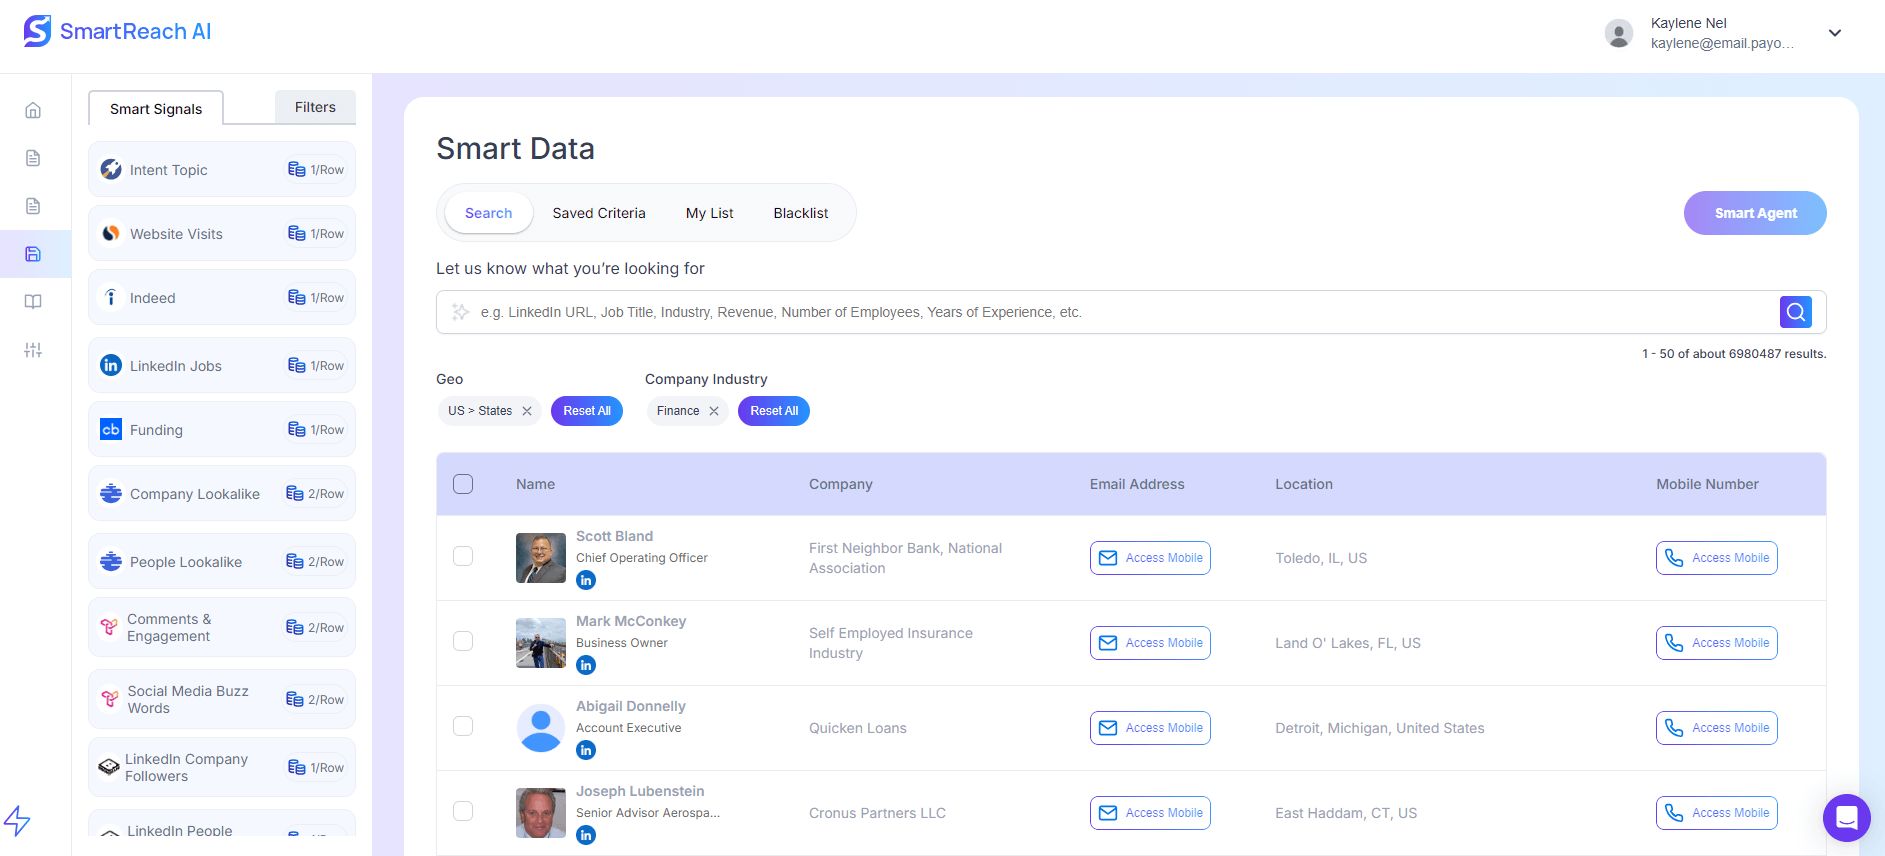Remove the Finance industry filter chip
This screenshot has width=1885, height=856.
(714, 411)
